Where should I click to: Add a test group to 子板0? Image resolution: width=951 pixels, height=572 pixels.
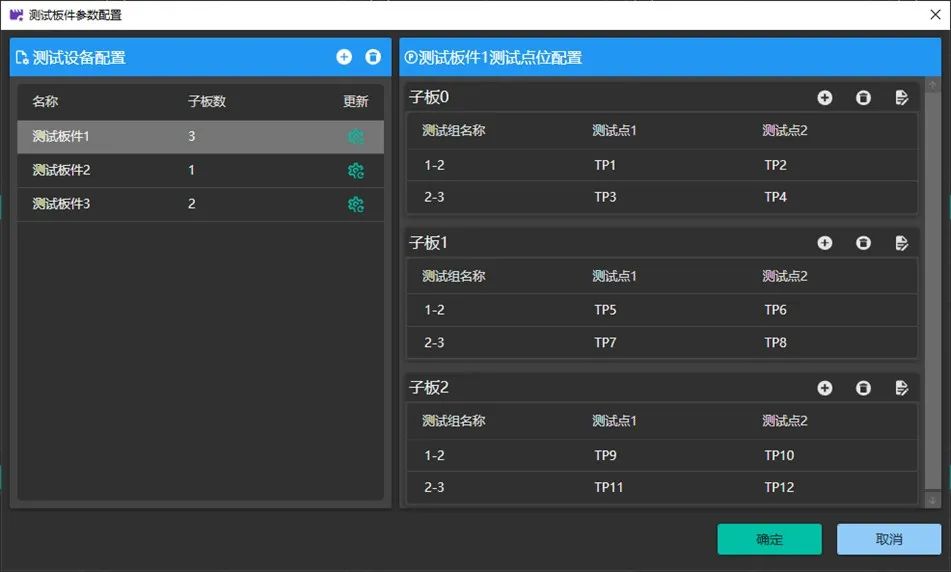[x=825, y=98]
